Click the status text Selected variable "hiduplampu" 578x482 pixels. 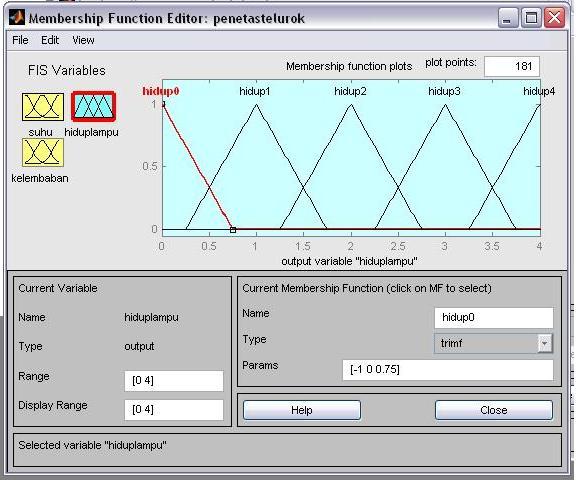click(x=92, y=446)
